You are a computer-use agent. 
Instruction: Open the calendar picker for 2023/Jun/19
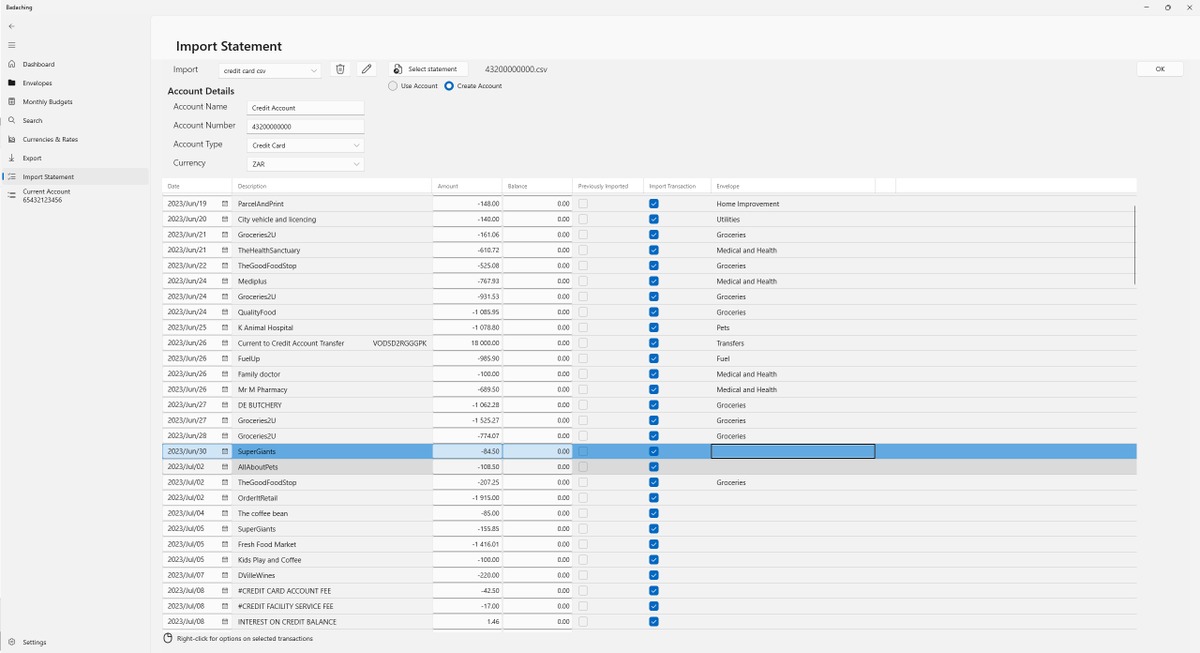[x=223, y=203]
